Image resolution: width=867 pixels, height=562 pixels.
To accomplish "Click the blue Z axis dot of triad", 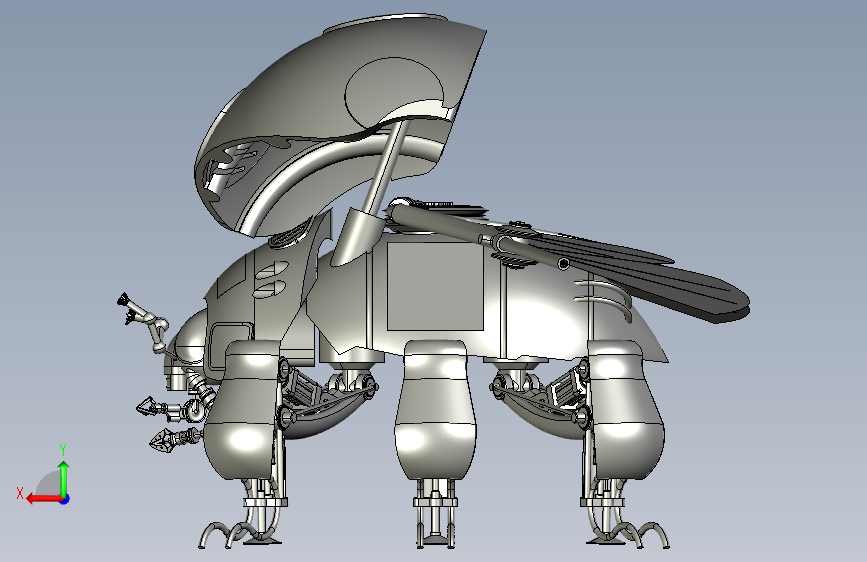I will coord(65,499).
